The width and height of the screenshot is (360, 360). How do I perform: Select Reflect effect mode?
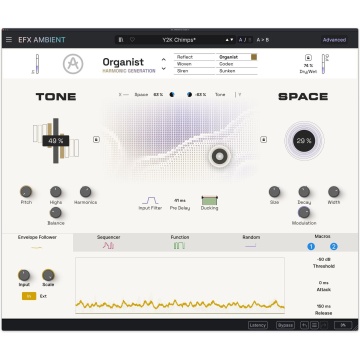click(x=194, y=57)
